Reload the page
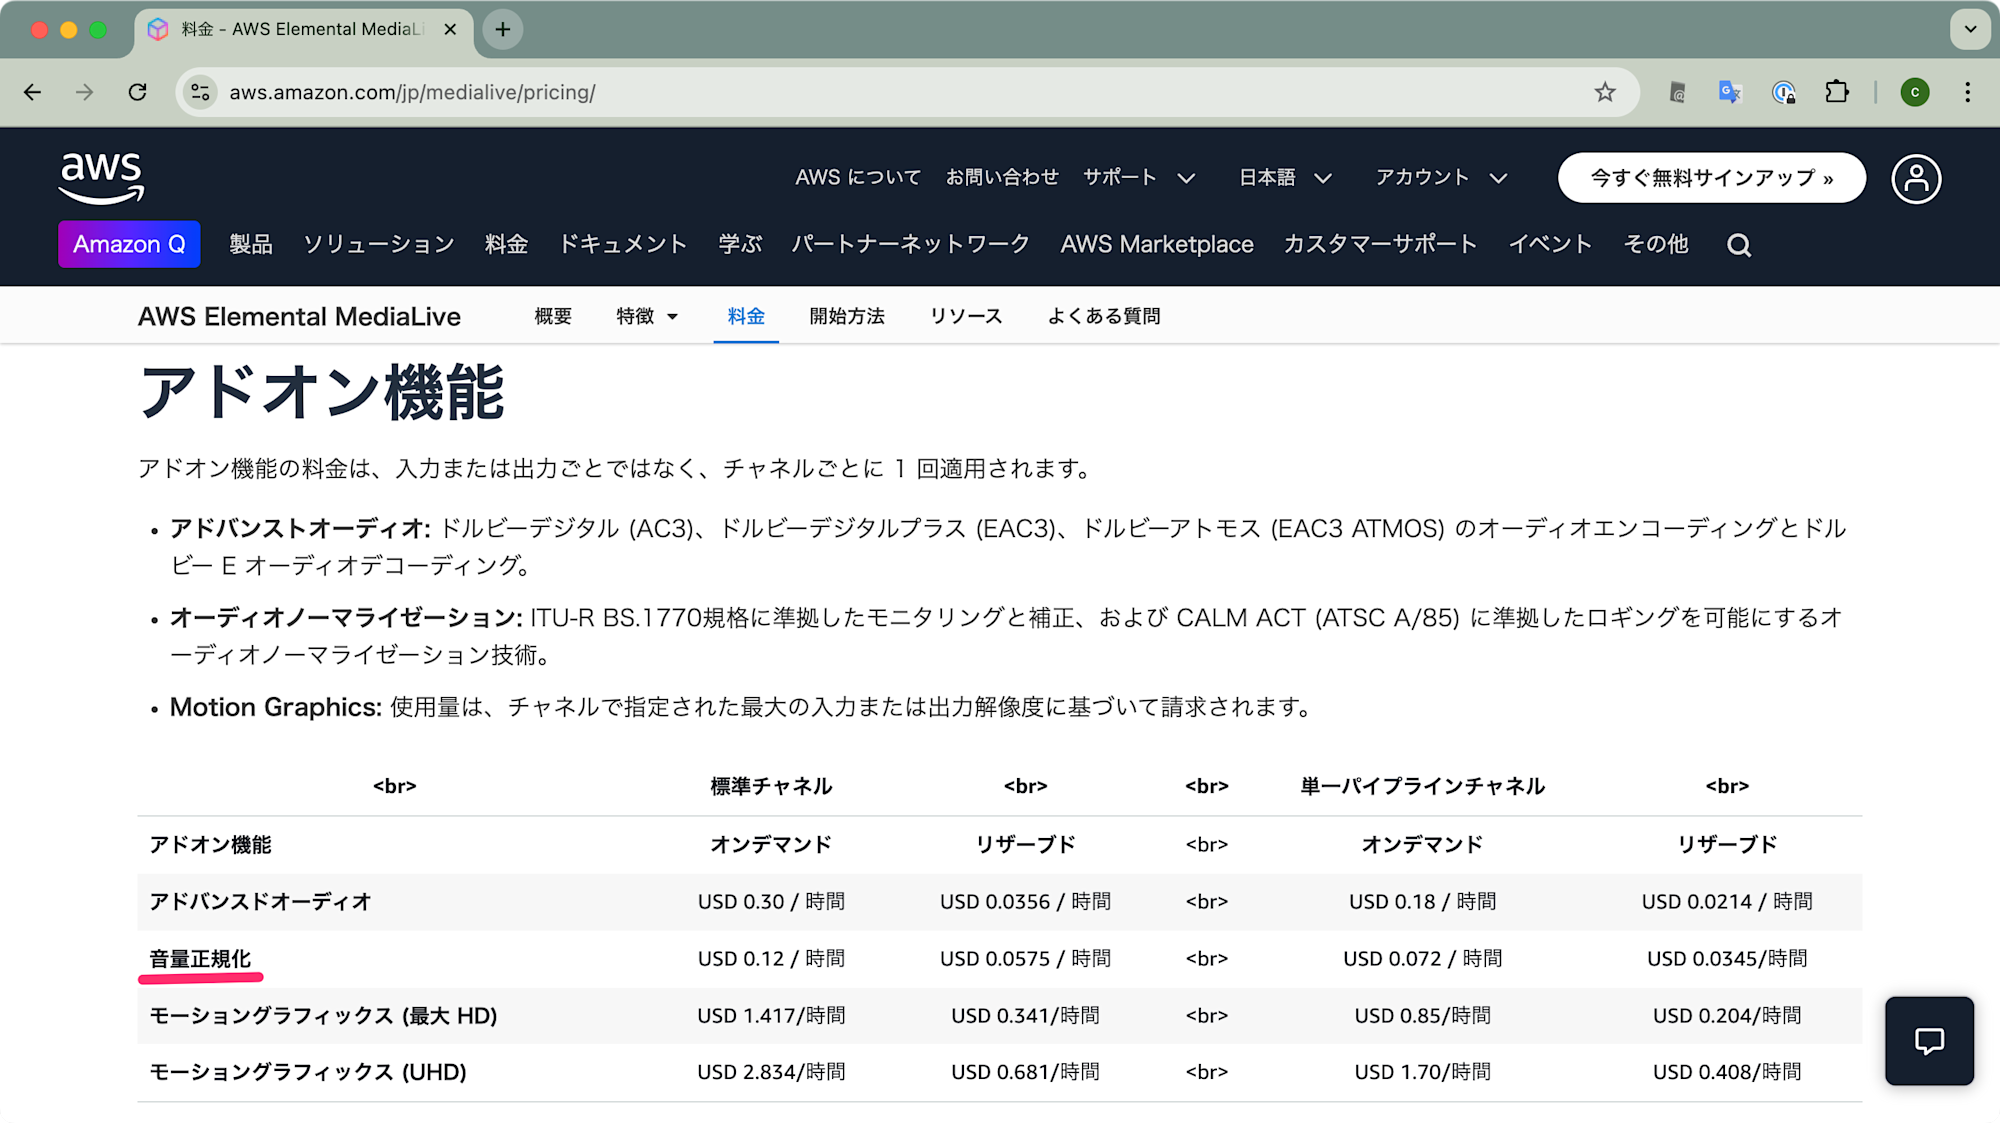The width and height of the screenshot is (2000, 1123). click(x=138, y=92)
